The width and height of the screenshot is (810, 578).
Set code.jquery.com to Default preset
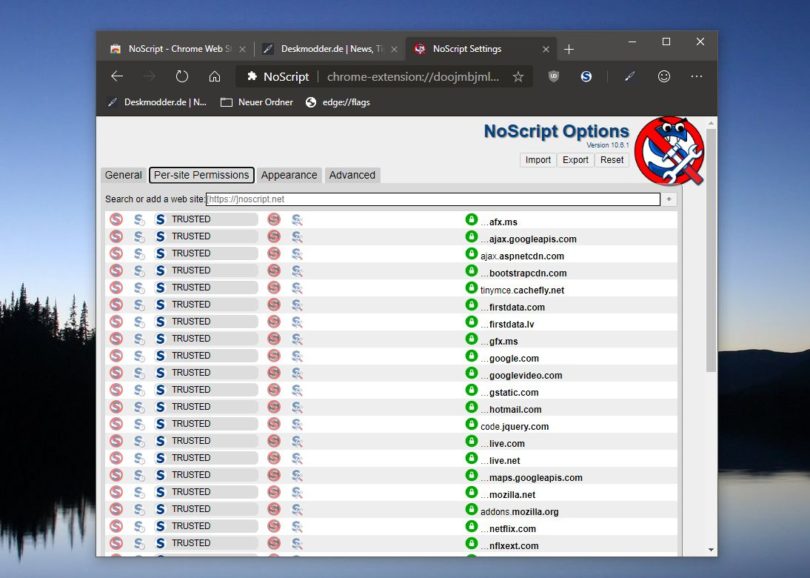[x=116, y=424]
